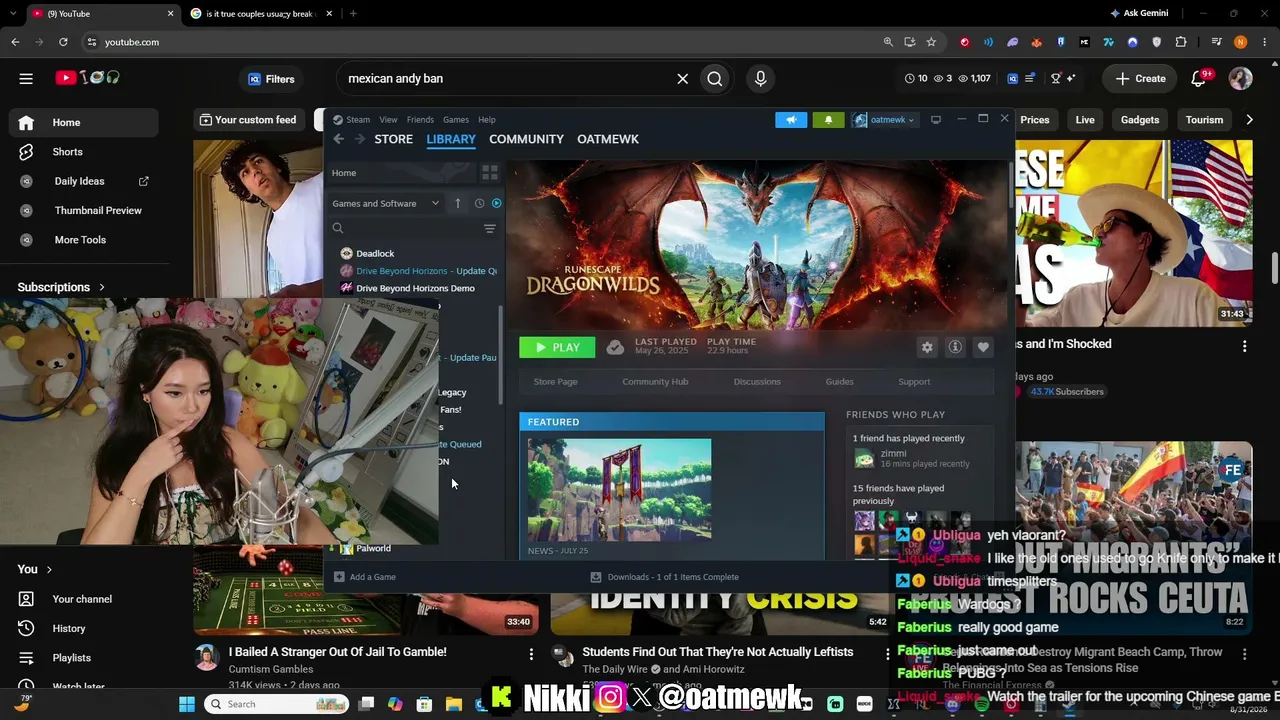This screenshot has width=1280, height=720.
Task: Open more options for Bailed A Stranger video
Action: point(531,653)
